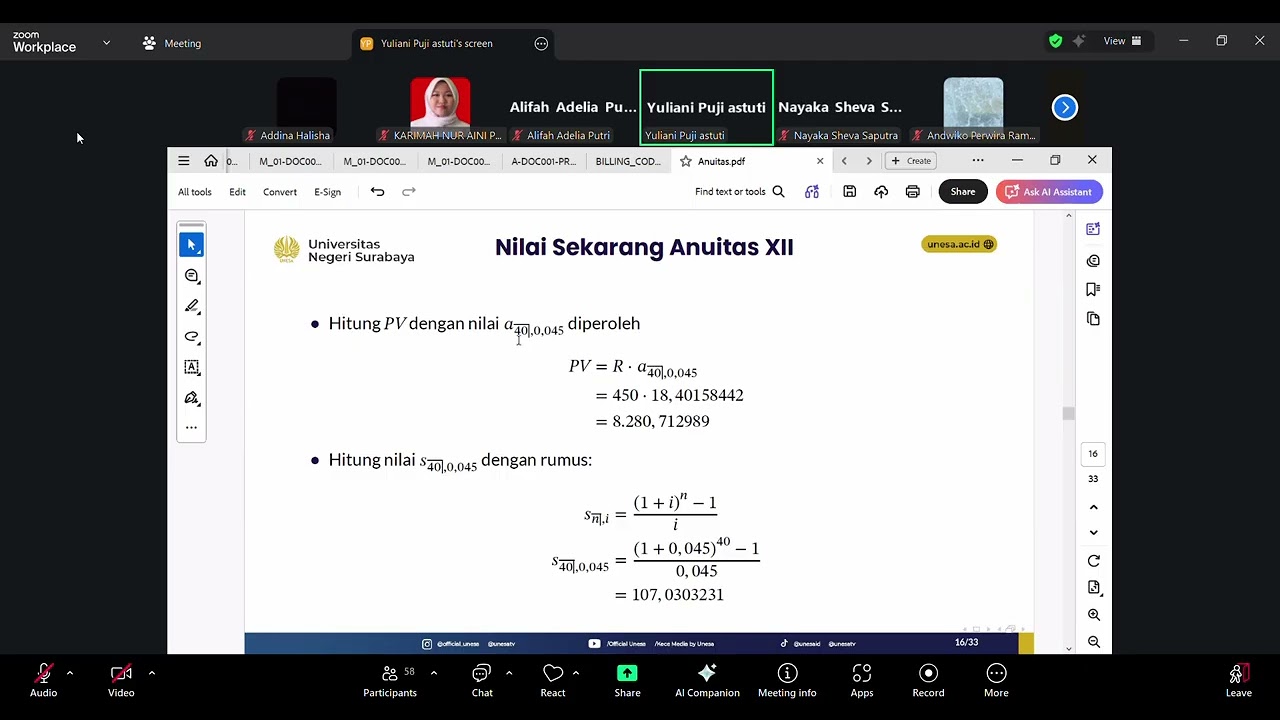Open more quick tools ellipsis
1280x720 pixels.
191,427
